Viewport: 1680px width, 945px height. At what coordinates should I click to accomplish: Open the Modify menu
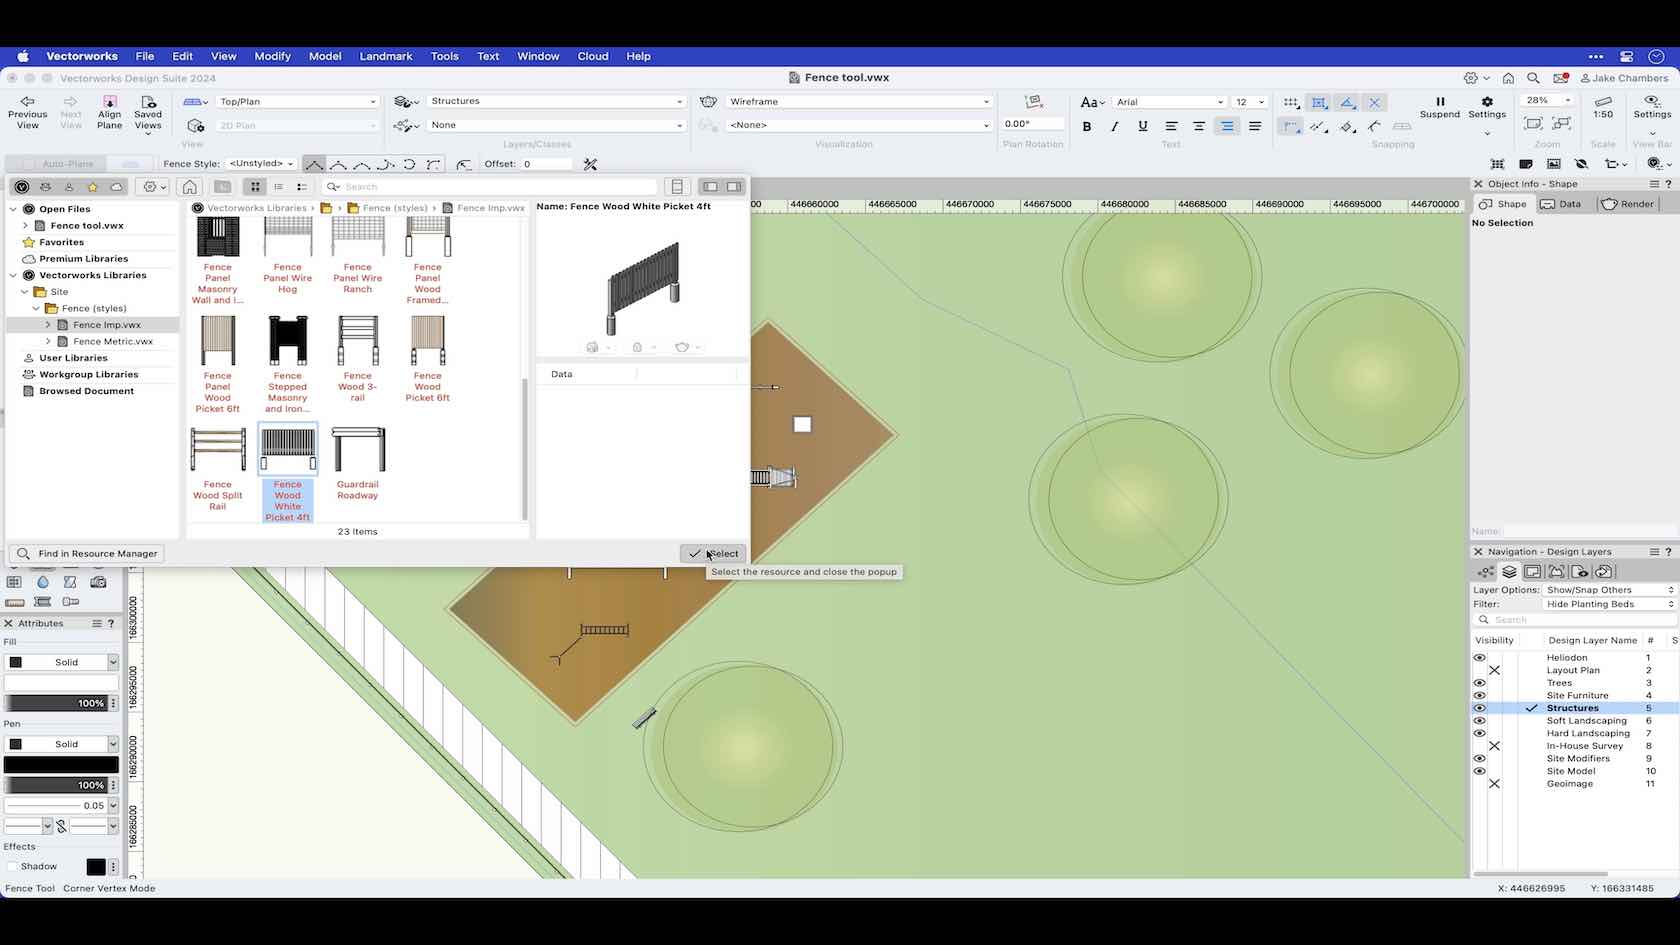(x=272, y=56)
